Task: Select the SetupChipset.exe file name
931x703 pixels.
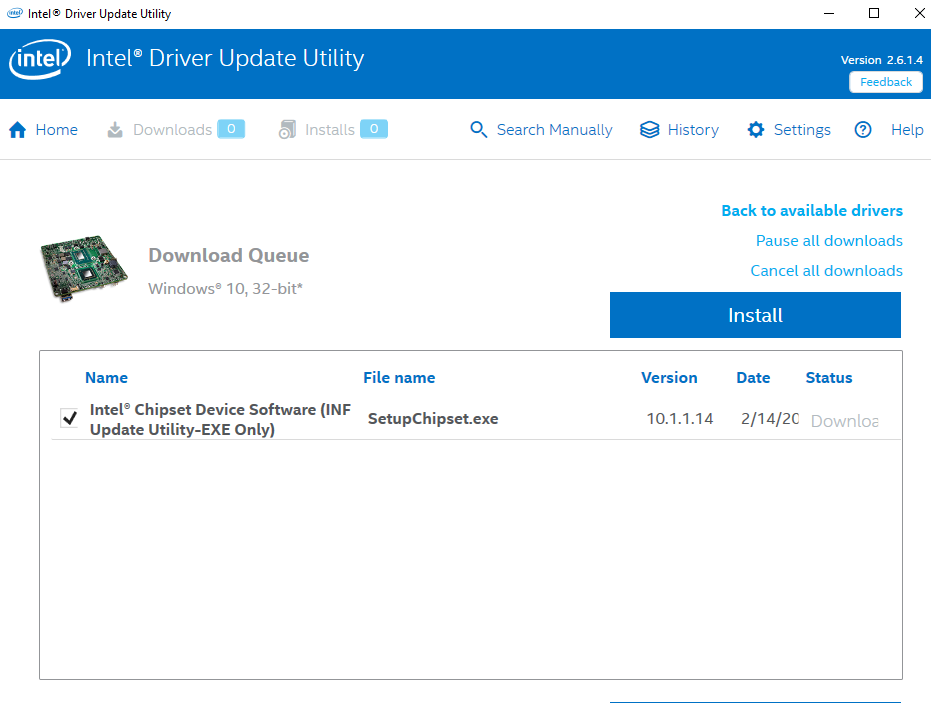Action: pyautogui.click(x=433, y=419)
